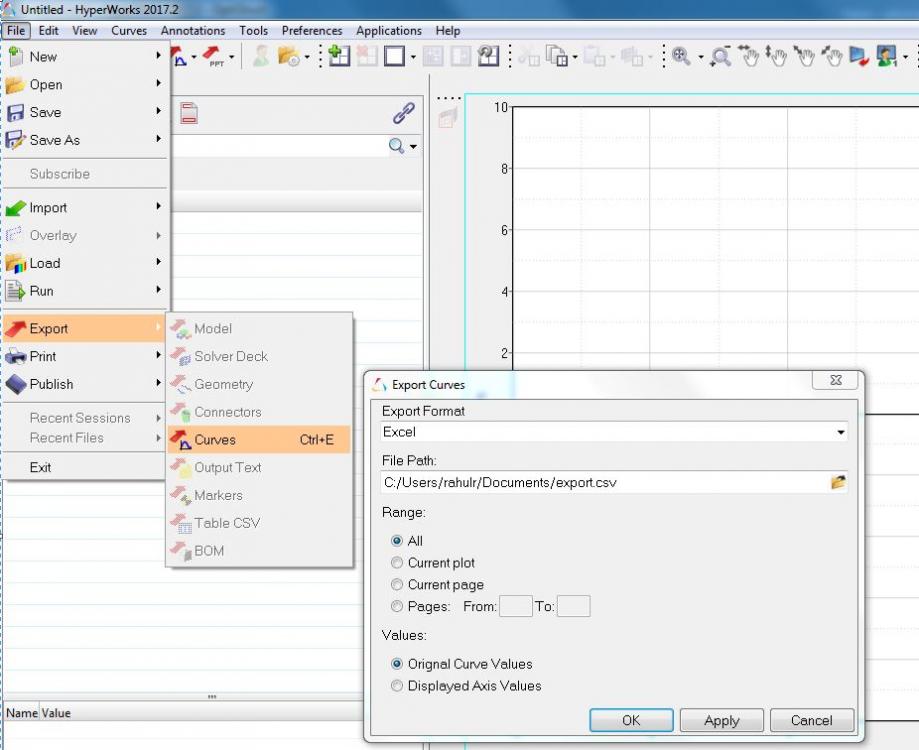Choose Publish in the File menu
Viewport: 919px width, 750px height.
pos(85,384)
